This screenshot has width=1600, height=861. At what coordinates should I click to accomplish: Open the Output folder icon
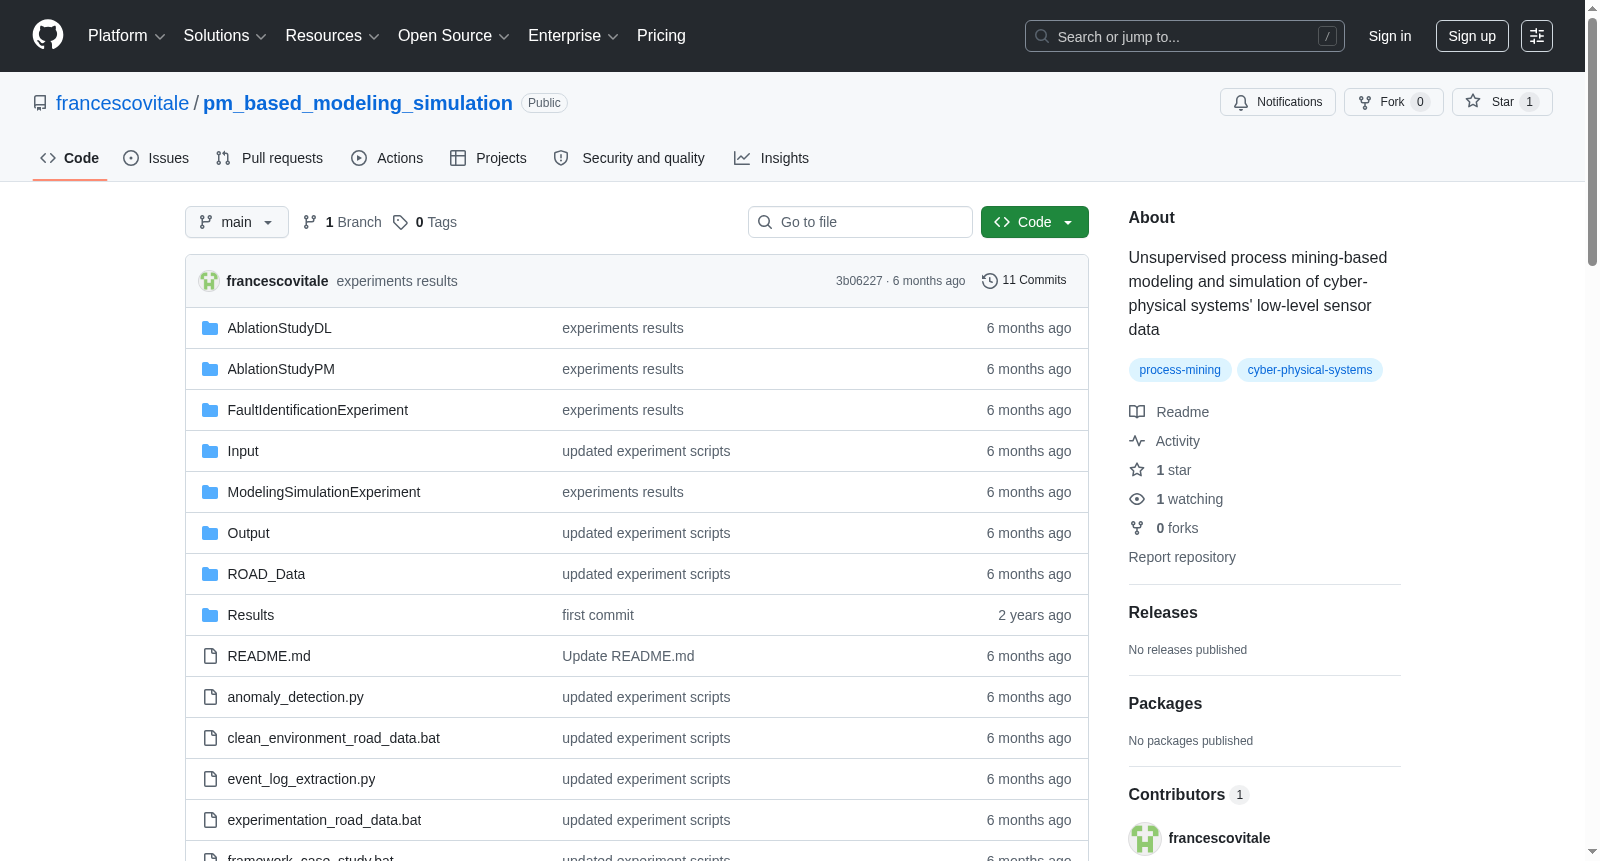coord(210,533)
